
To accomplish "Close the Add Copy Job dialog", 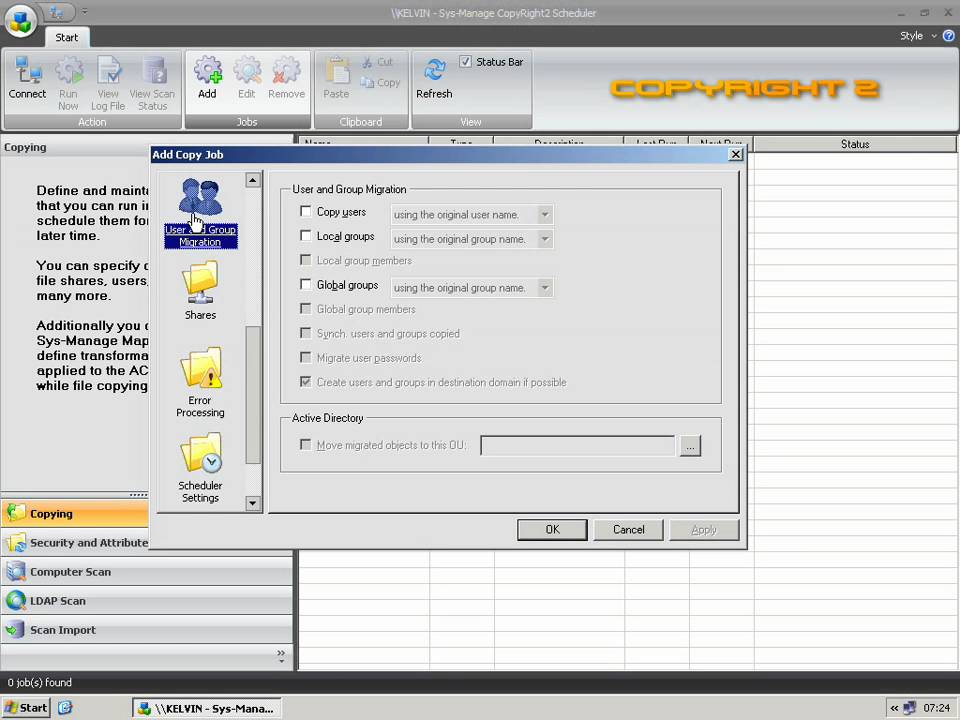I will click(x=736, y=154).
